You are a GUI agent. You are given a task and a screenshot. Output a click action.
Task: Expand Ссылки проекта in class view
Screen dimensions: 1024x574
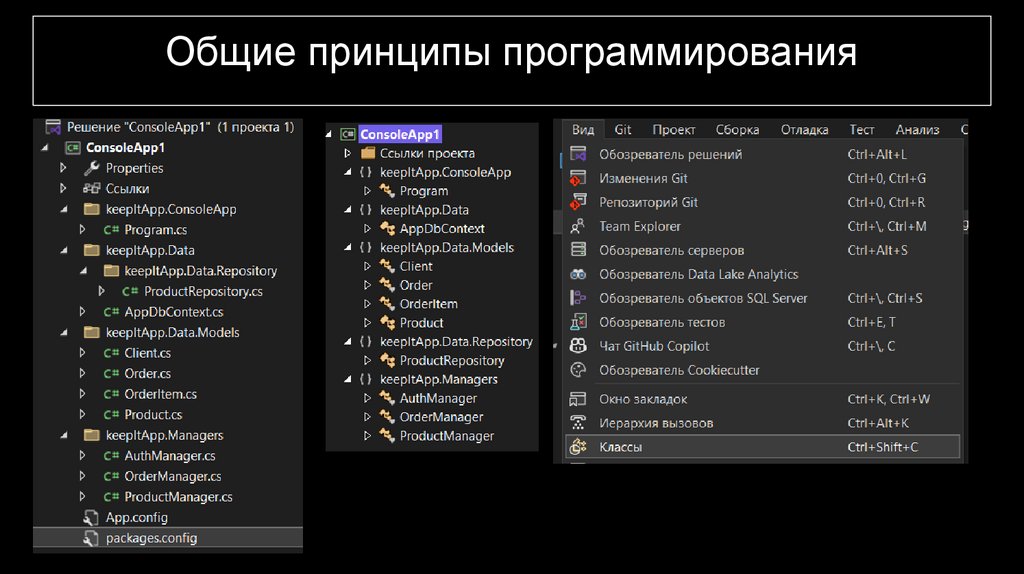[x=348, y=153]
